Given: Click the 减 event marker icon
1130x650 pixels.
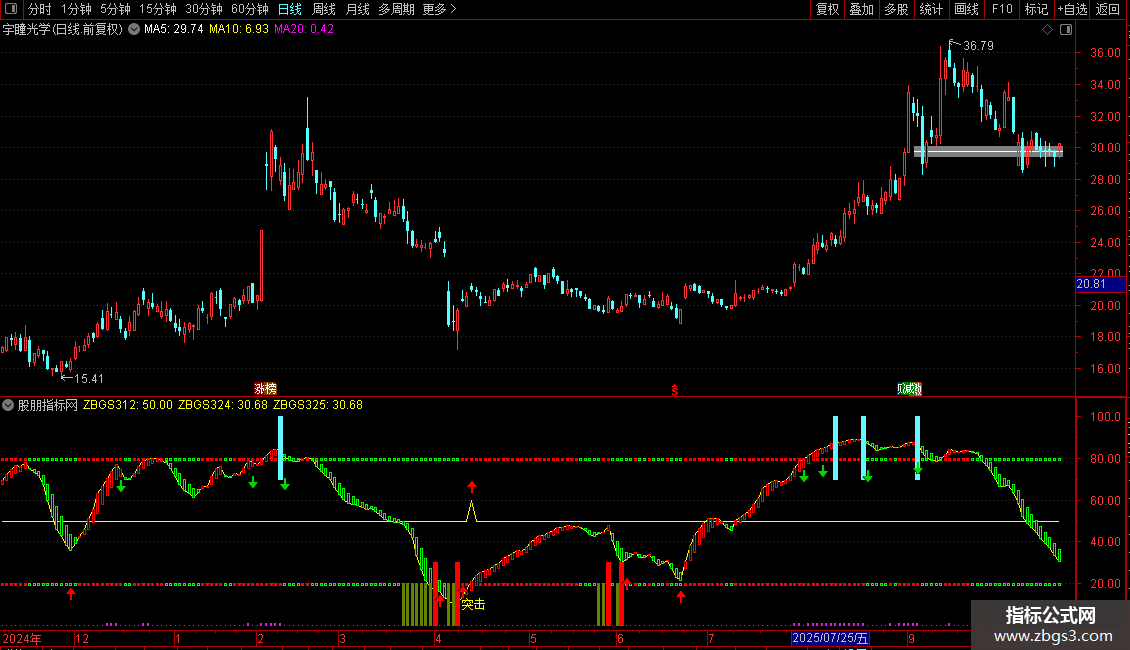Looking at the screenshot, I should (x=909, y=389).
